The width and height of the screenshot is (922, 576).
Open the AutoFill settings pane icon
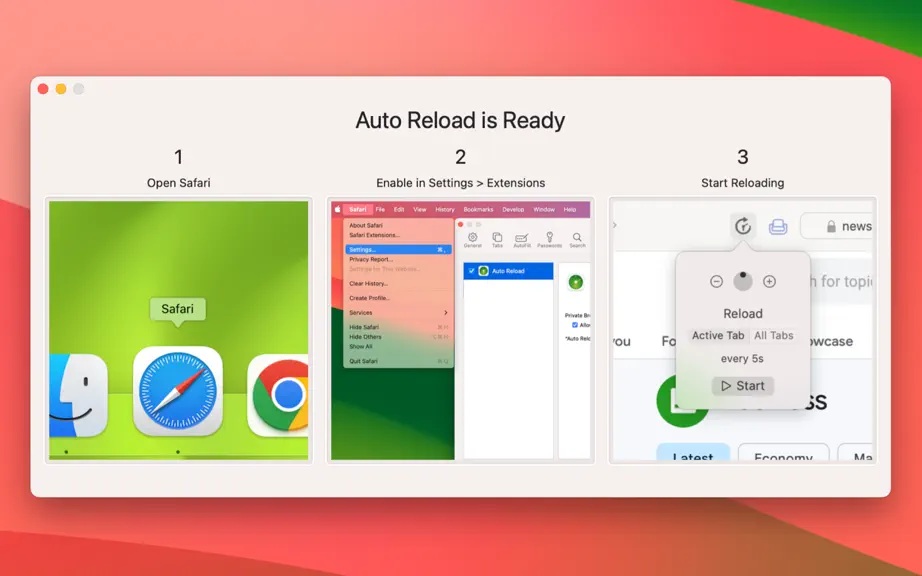pos(522,239)
